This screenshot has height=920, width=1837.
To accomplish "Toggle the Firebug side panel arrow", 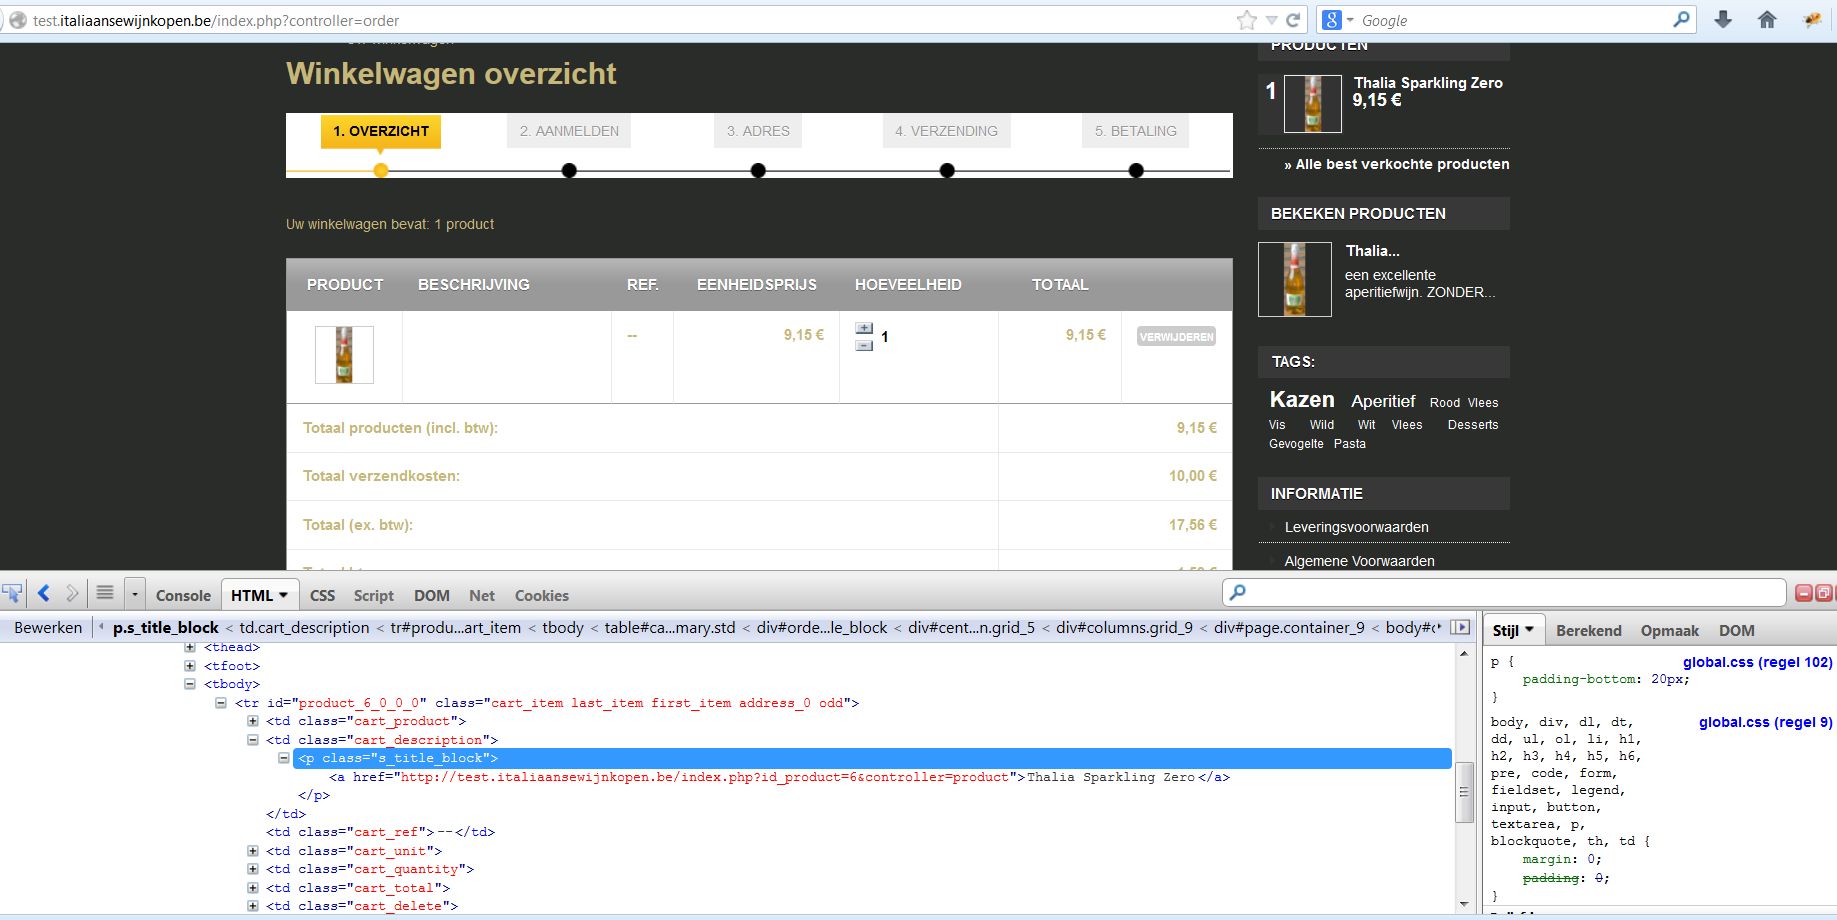I will tap(1461, 628).
